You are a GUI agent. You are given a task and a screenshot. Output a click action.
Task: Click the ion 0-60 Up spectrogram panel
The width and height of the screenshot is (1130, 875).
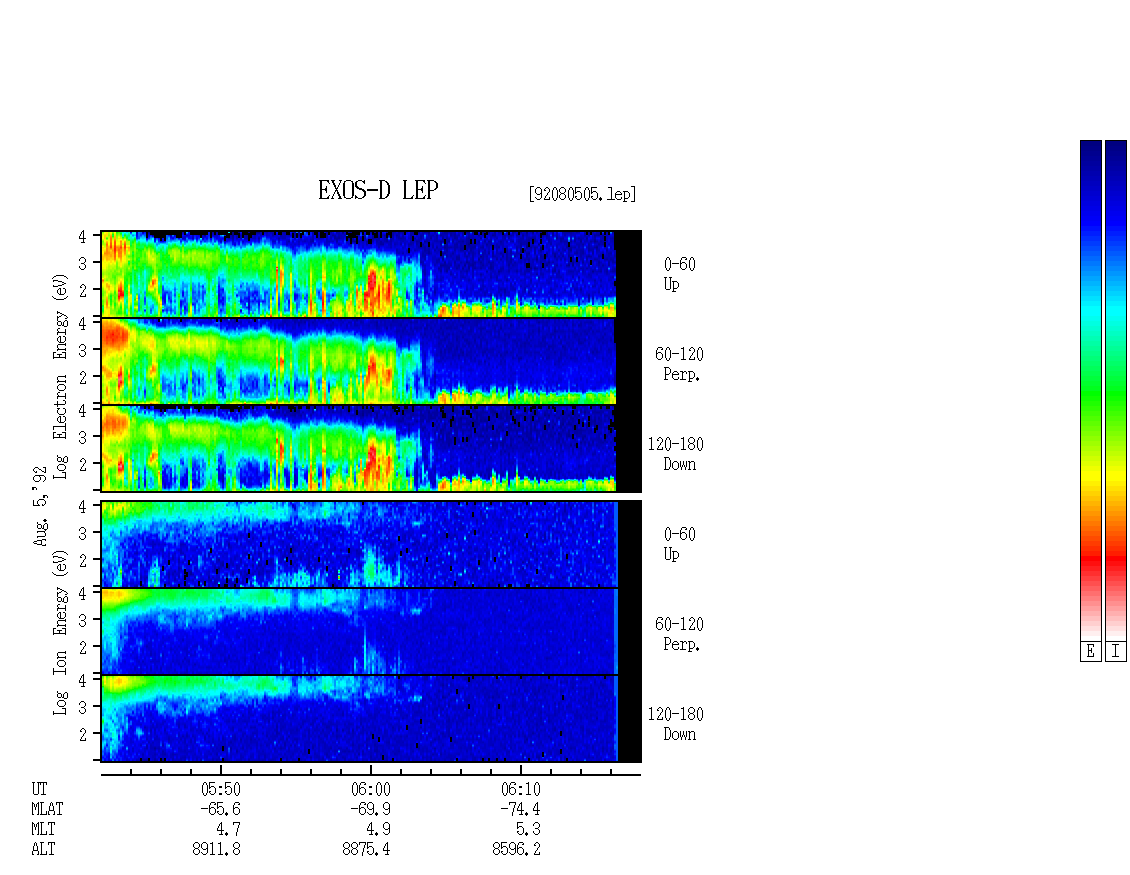[x=371, y=544]
